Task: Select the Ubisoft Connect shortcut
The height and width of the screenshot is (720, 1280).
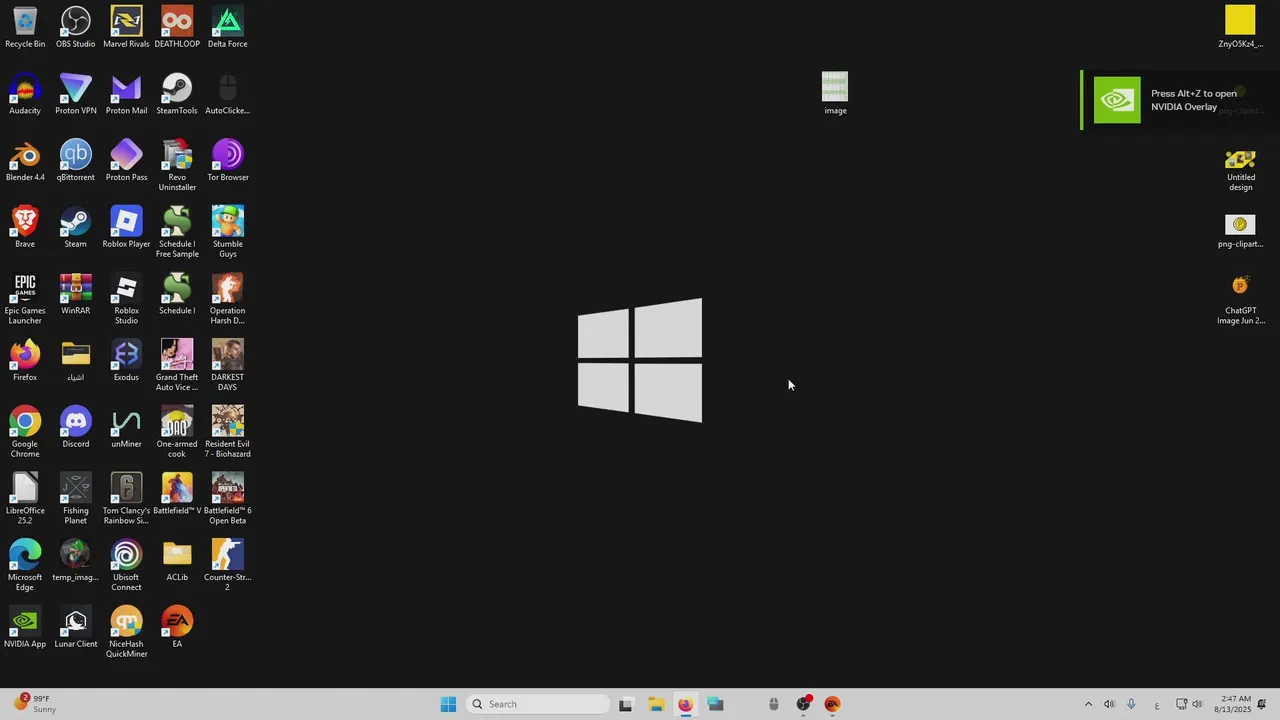Action: pos(126,565)
